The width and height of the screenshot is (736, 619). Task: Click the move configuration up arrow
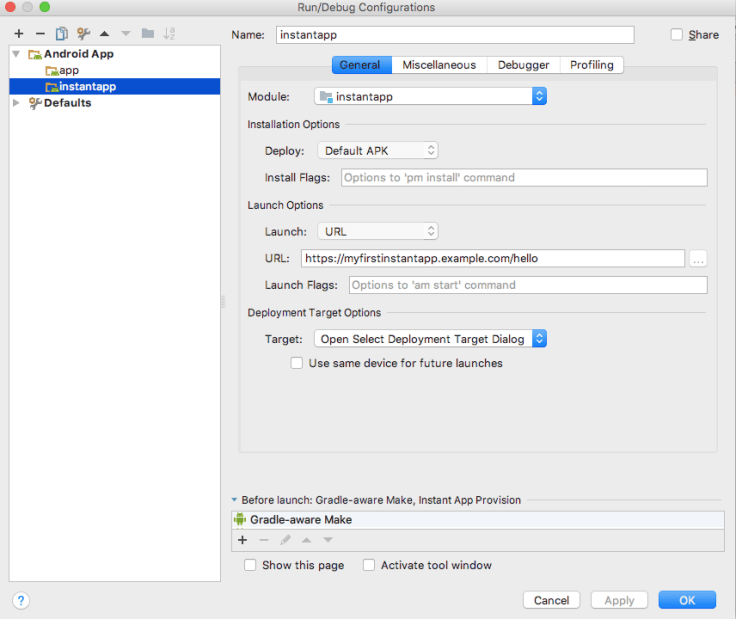pyautogui.click(x=105, y=34)
